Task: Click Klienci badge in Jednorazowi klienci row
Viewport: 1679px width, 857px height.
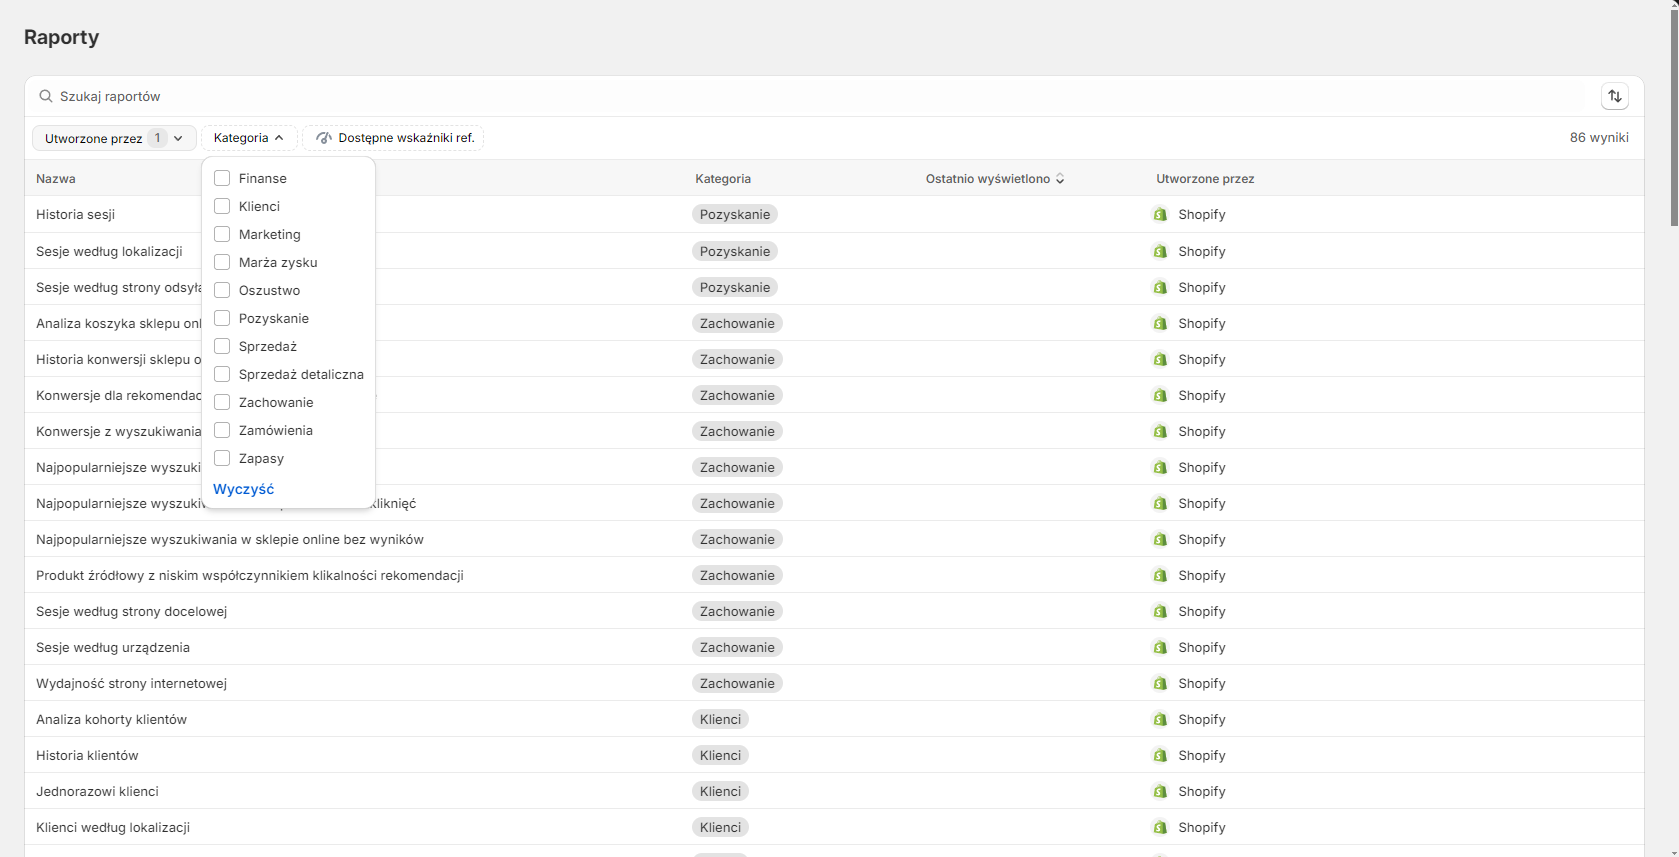Action: [x=720, y=791]
